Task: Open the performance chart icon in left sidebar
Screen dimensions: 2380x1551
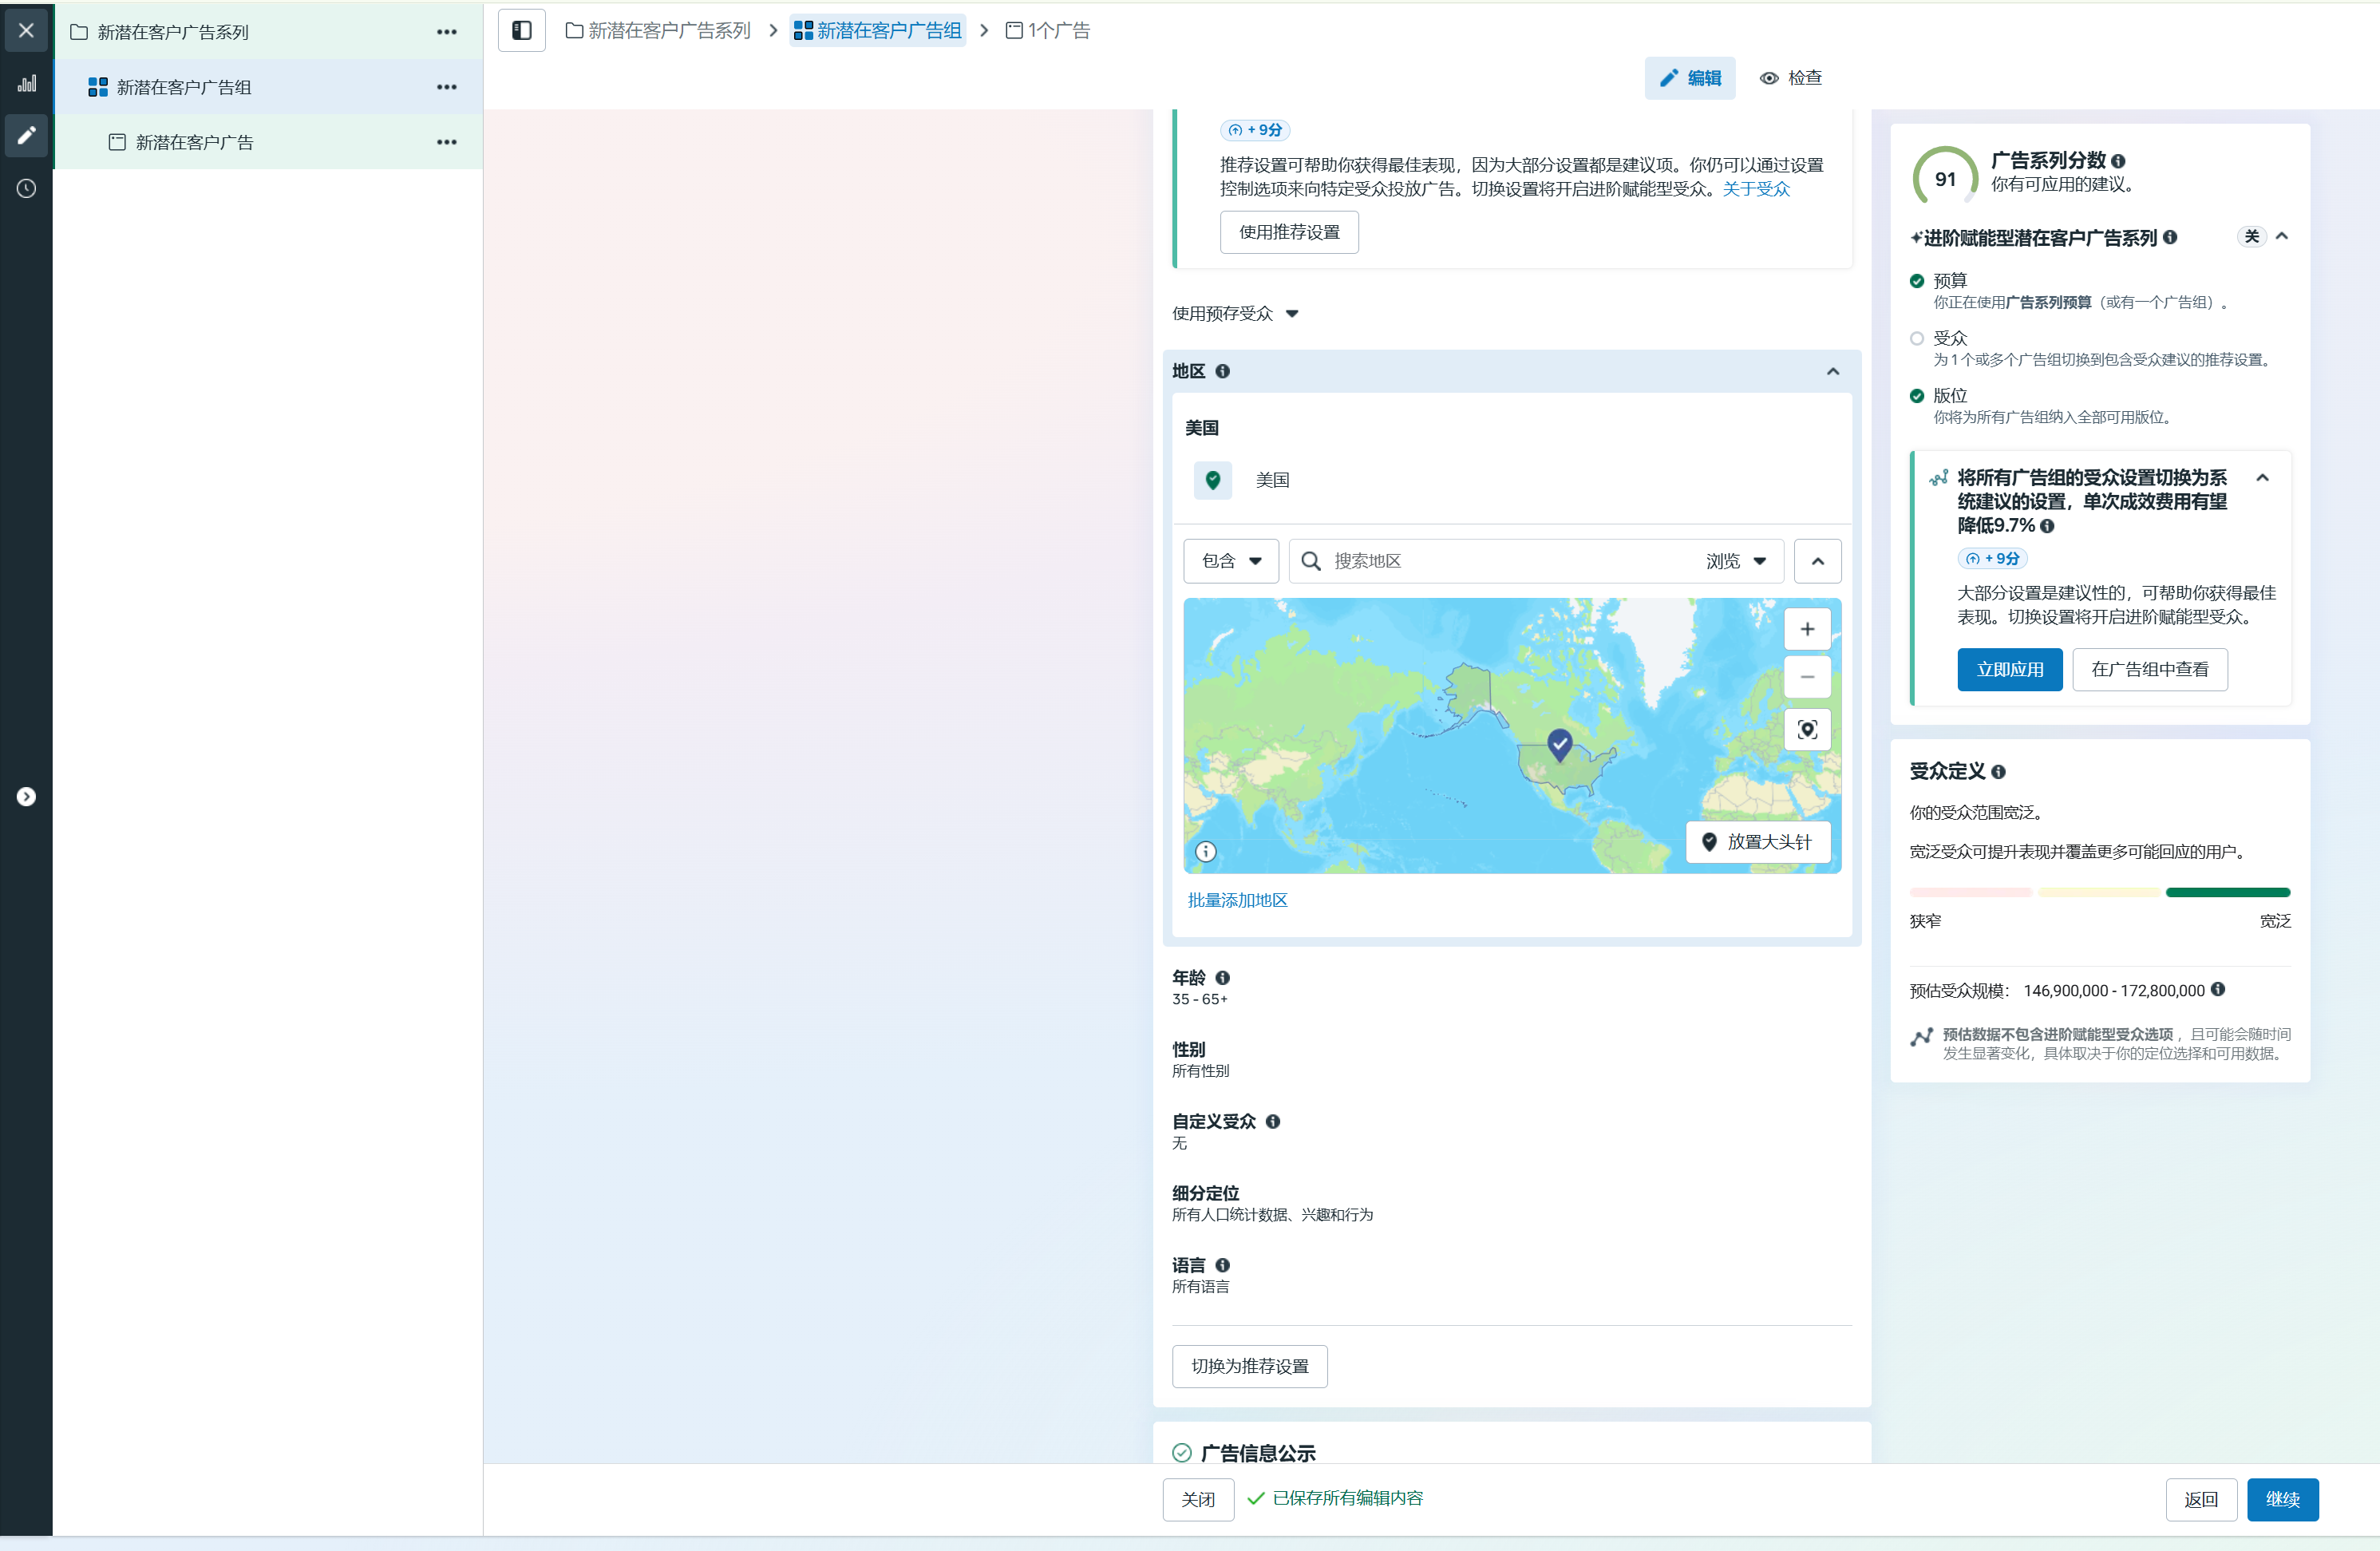Action: 27,83
